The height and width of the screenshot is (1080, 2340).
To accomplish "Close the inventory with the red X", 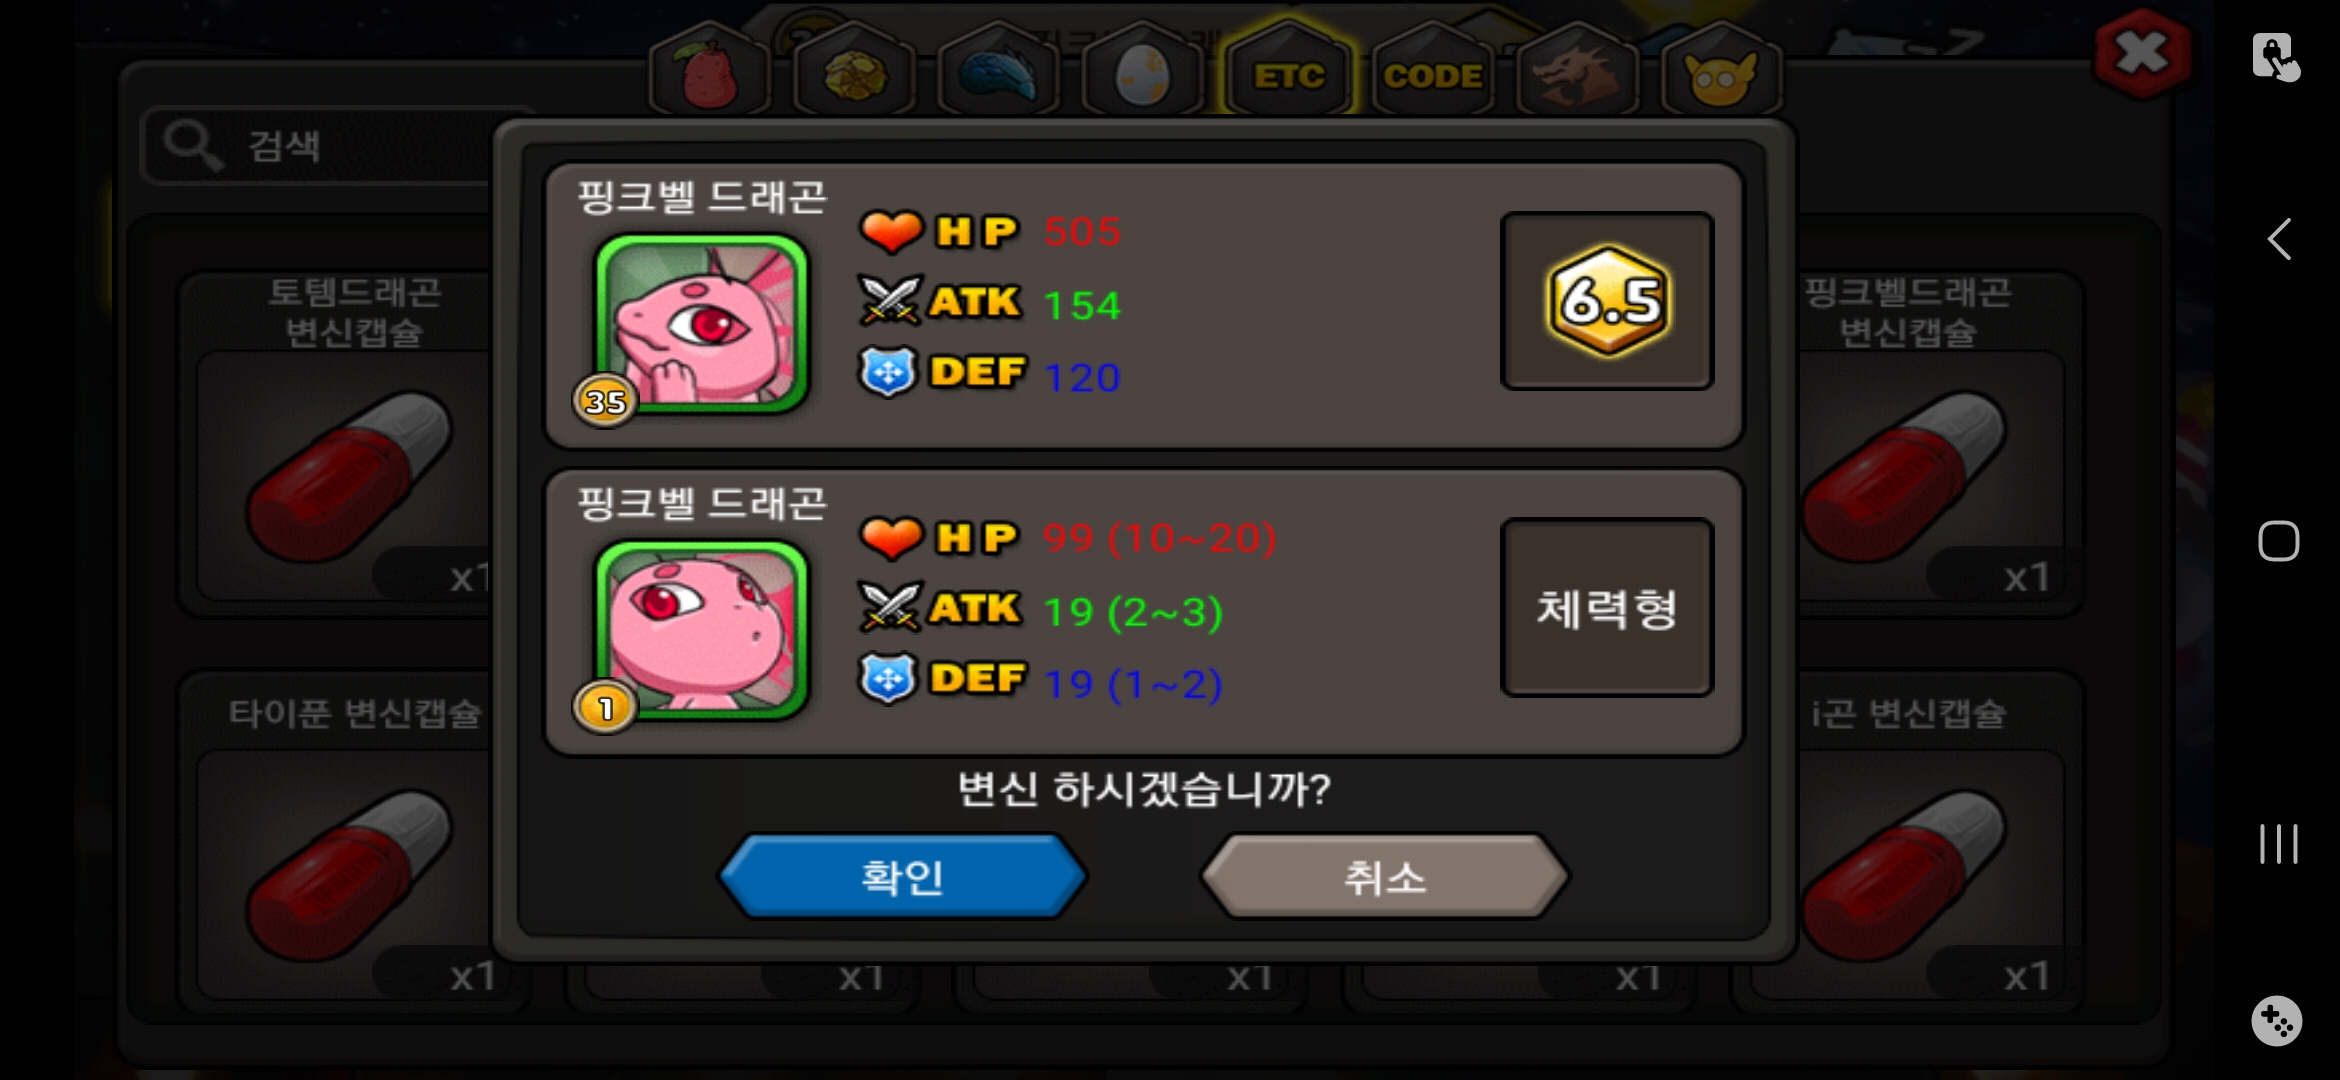I will click(2142, 54).
